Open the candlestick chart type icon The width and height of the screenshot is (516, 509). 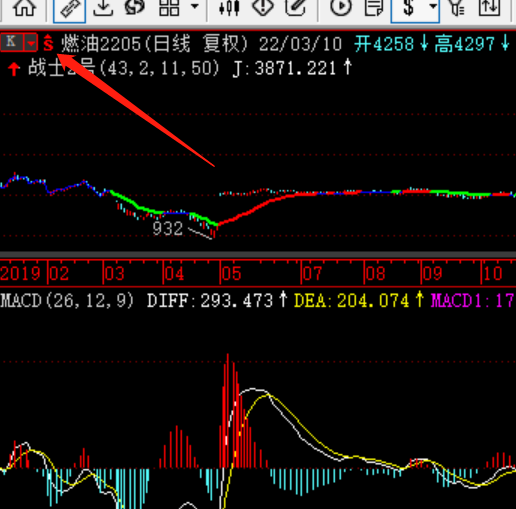229,7
